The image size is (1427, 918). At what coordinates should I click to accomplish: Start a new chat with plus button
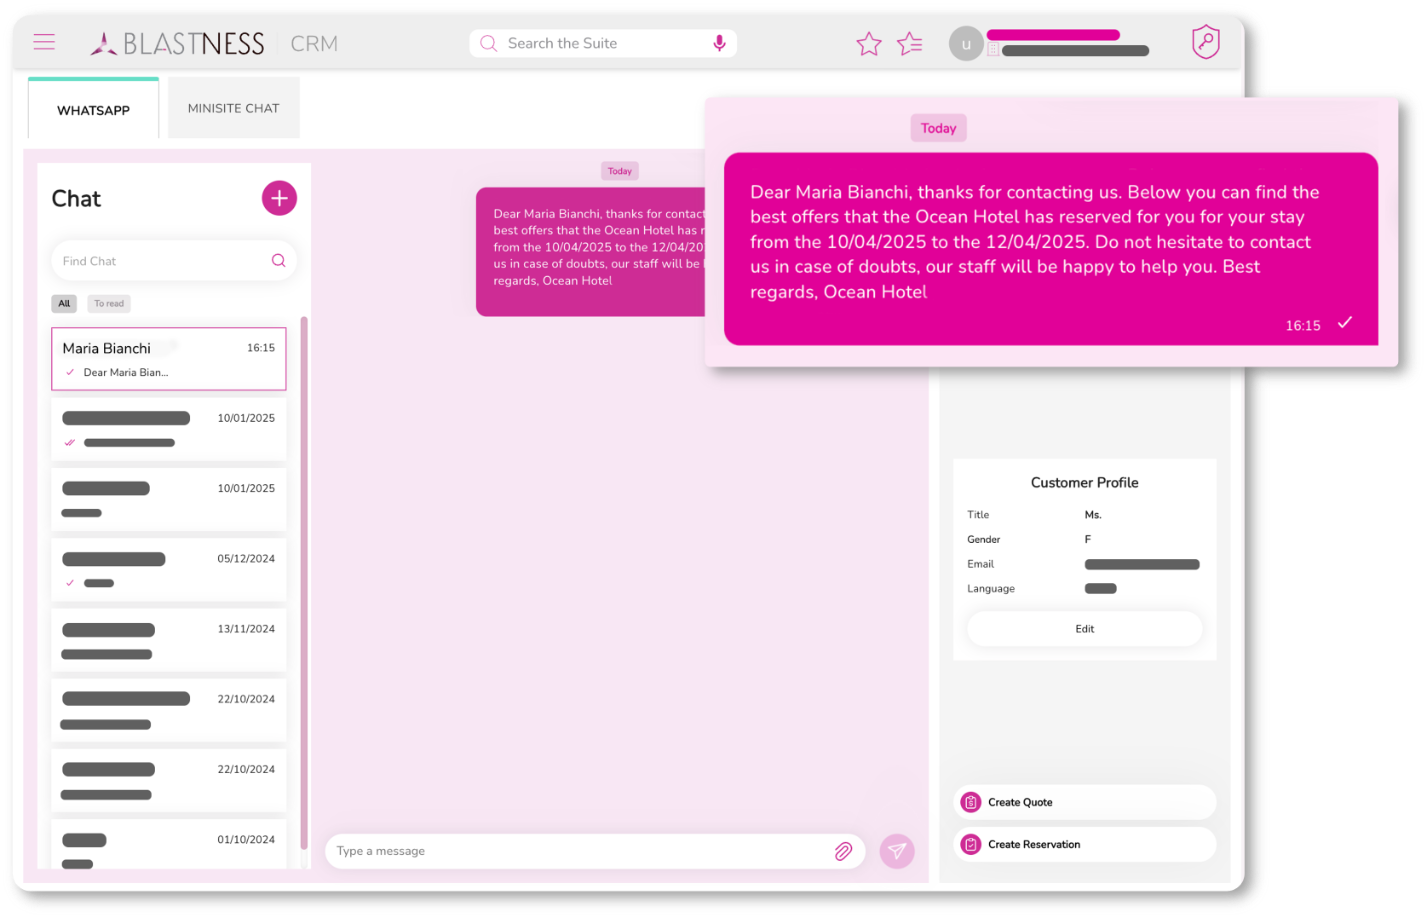coord(279,198)
